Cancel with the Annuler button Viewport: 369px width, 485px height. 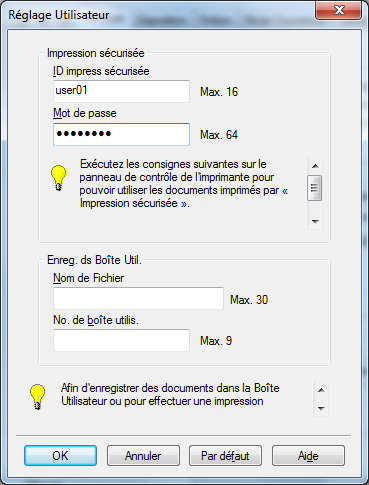point(143,456)
